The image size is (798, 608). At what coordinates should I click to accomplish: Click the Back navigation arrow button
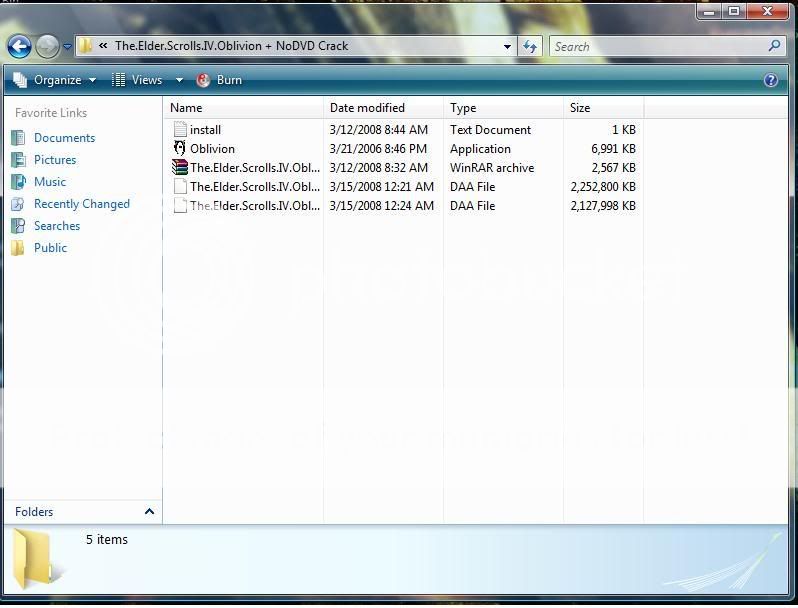pyautogui.click(x=19, y=46)
